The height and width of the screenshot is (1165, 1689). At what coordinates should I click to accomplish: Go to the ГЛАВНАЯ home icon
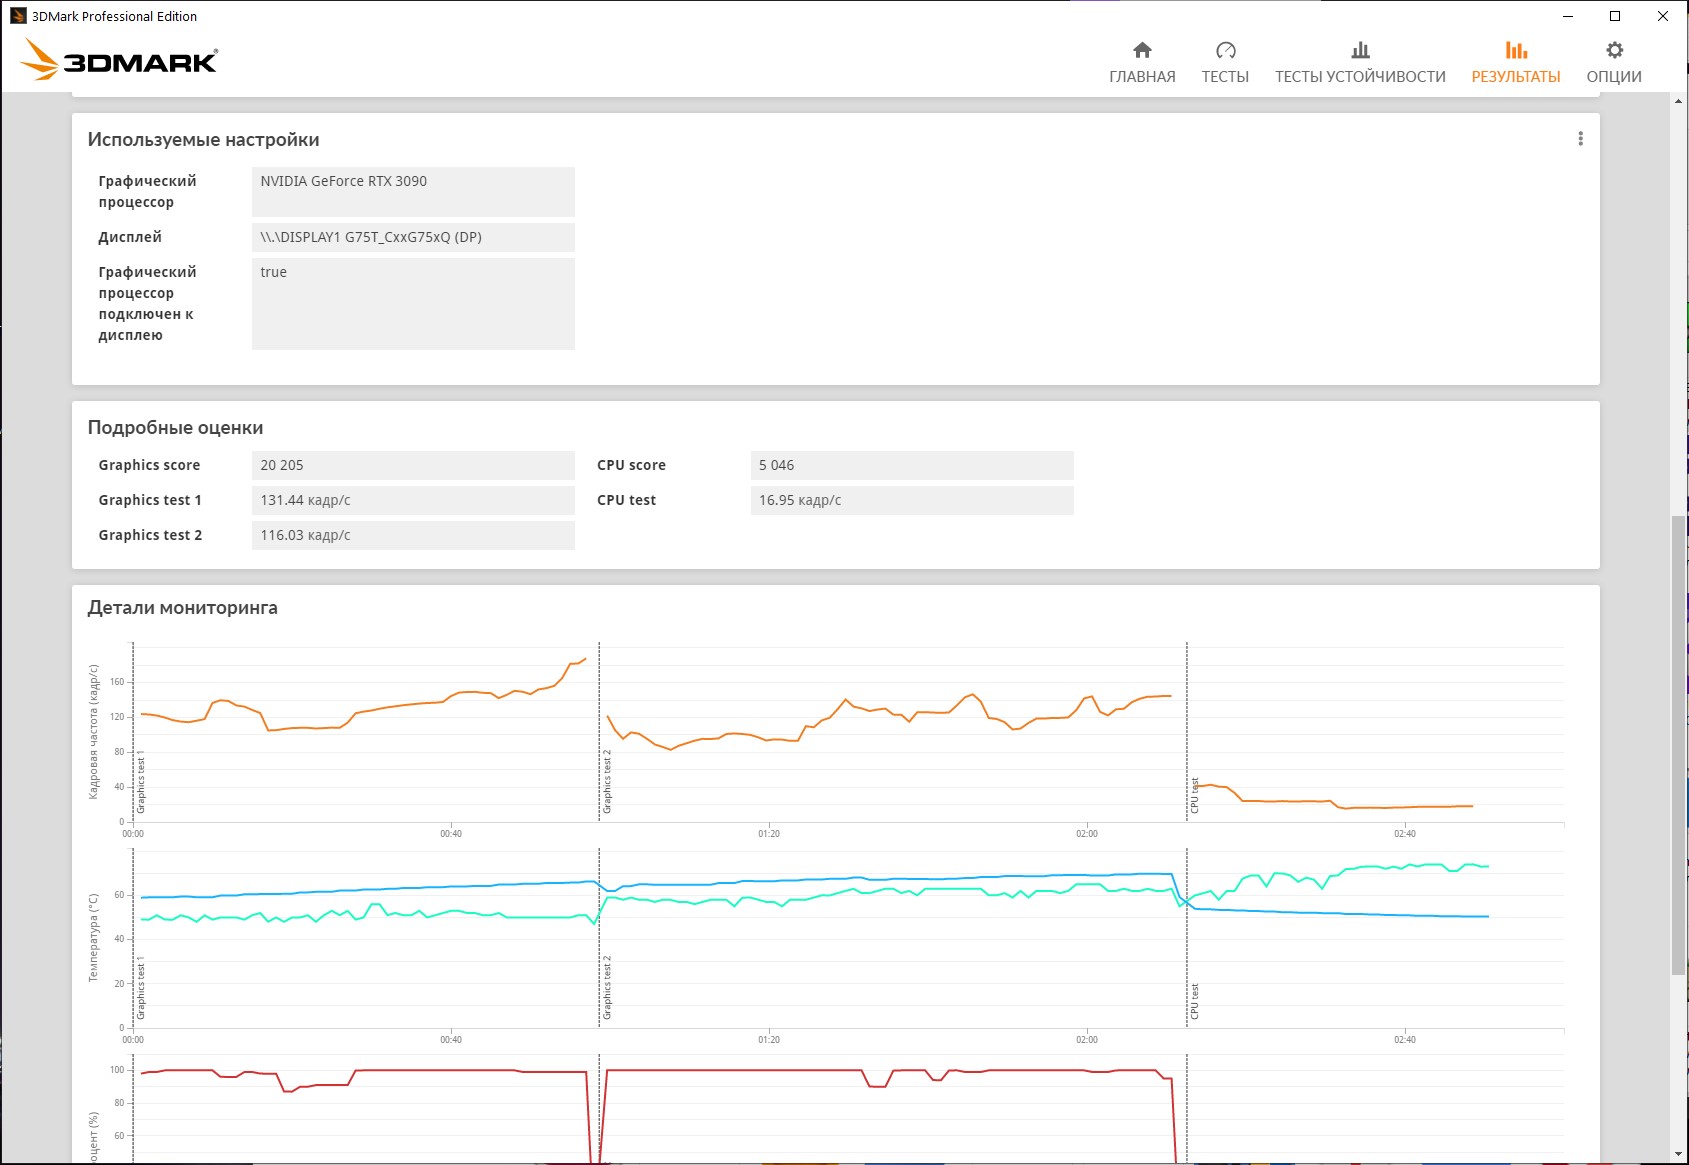(x=1142, y=50)
